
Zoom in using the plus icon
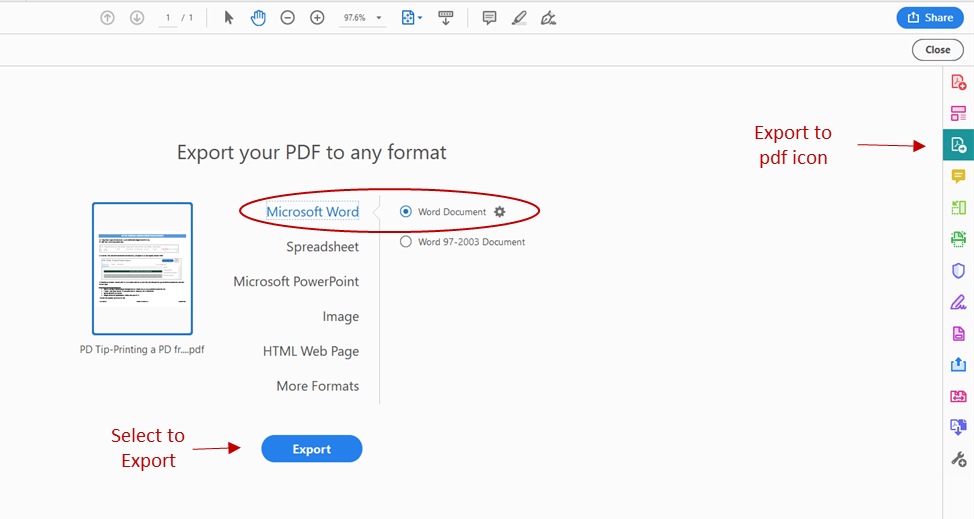click(317, 18)
